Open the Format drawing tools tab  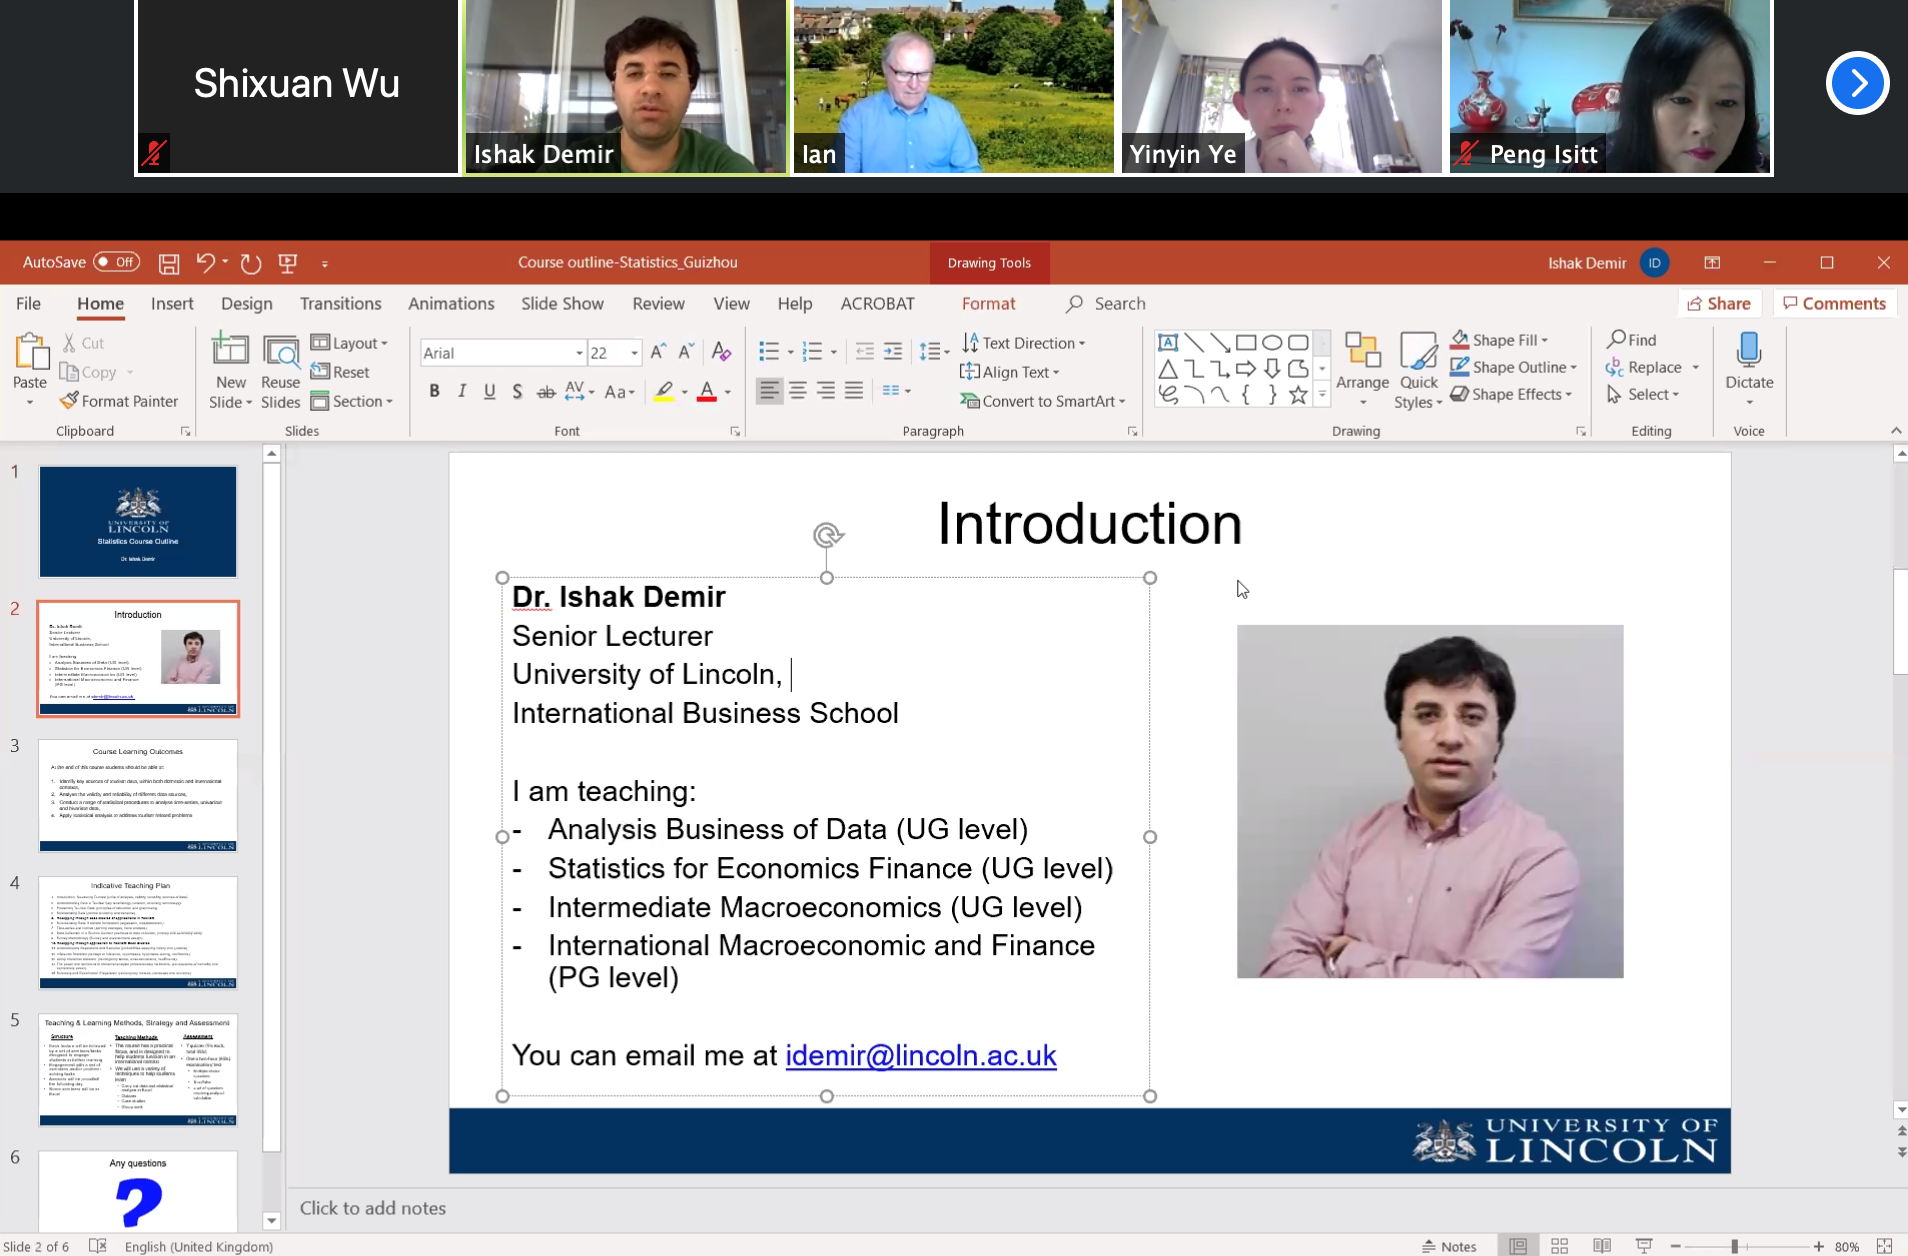click(x=989, y=303)
